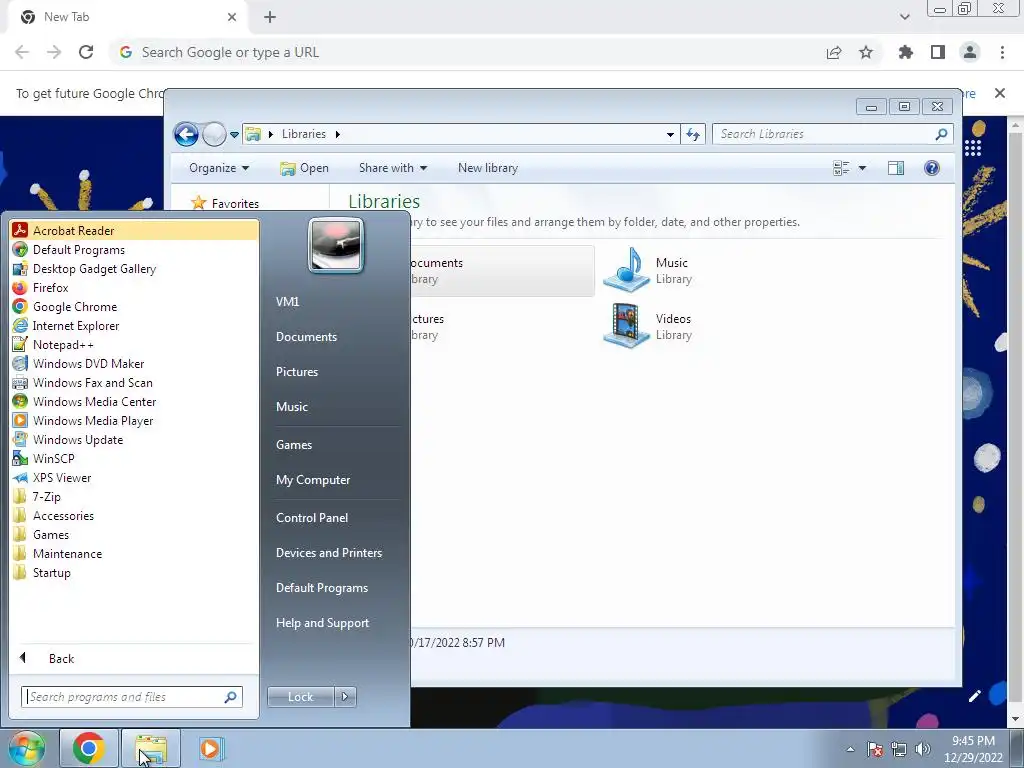Viewport: 1024px width, 768px height.
Task: Open the Share with dropdown
Action: tap(392, 168)
